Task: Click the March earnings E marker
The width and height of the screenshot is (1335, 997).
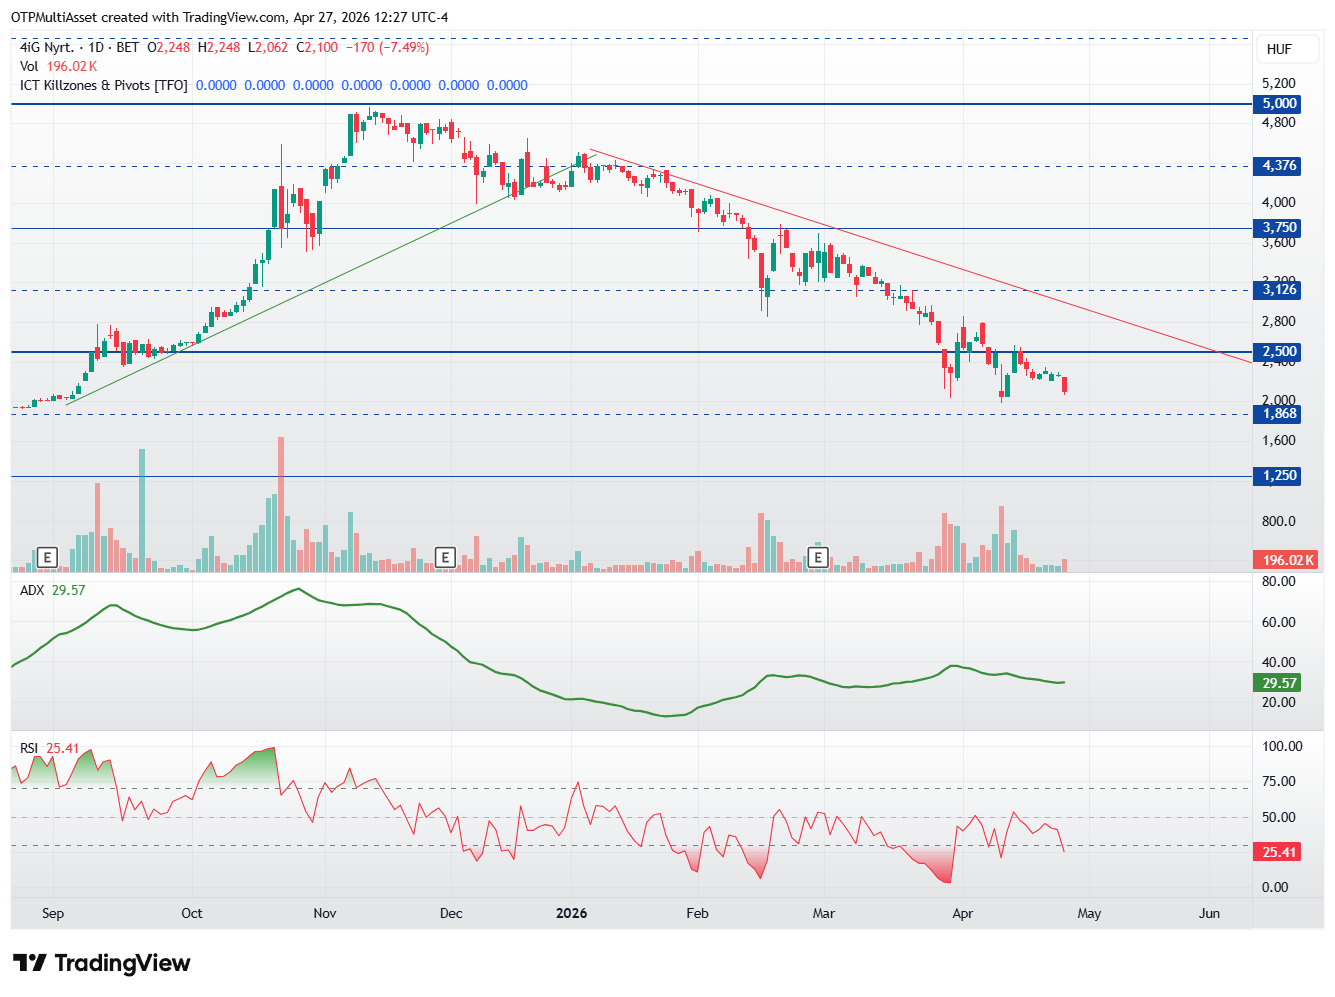Action: [x=818, y=557]
